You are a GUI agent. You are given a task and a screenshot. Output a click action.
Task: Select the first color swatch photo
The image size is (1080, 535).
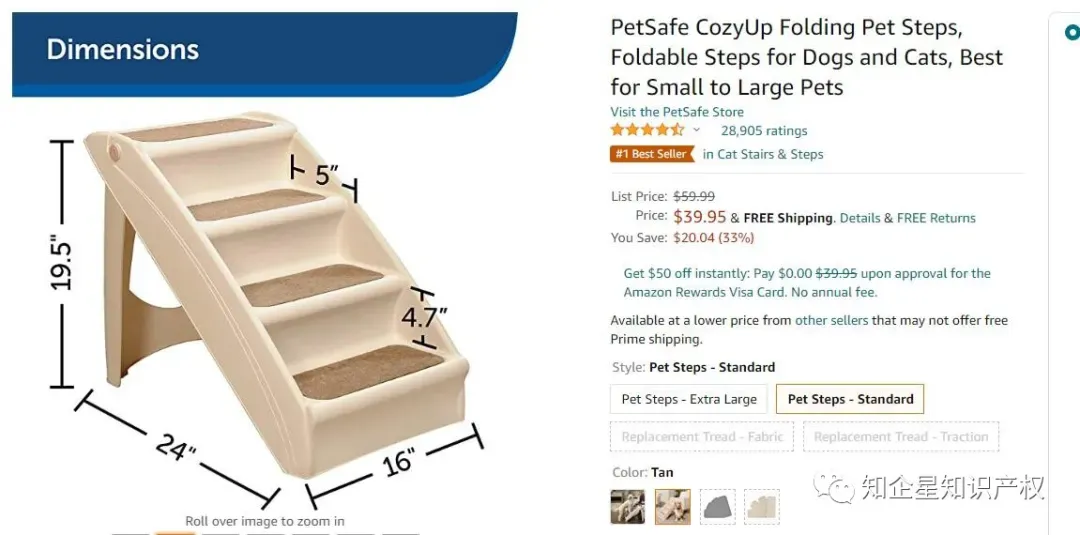click(628, 507)
